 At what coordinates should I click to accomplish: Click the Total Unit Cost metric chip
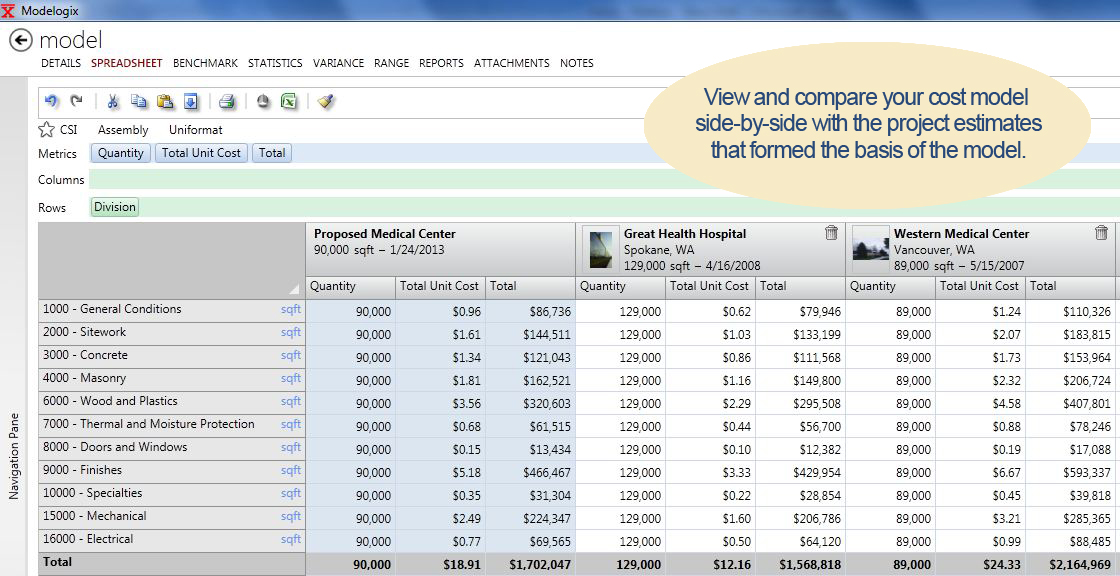click(x=201, y=153)
